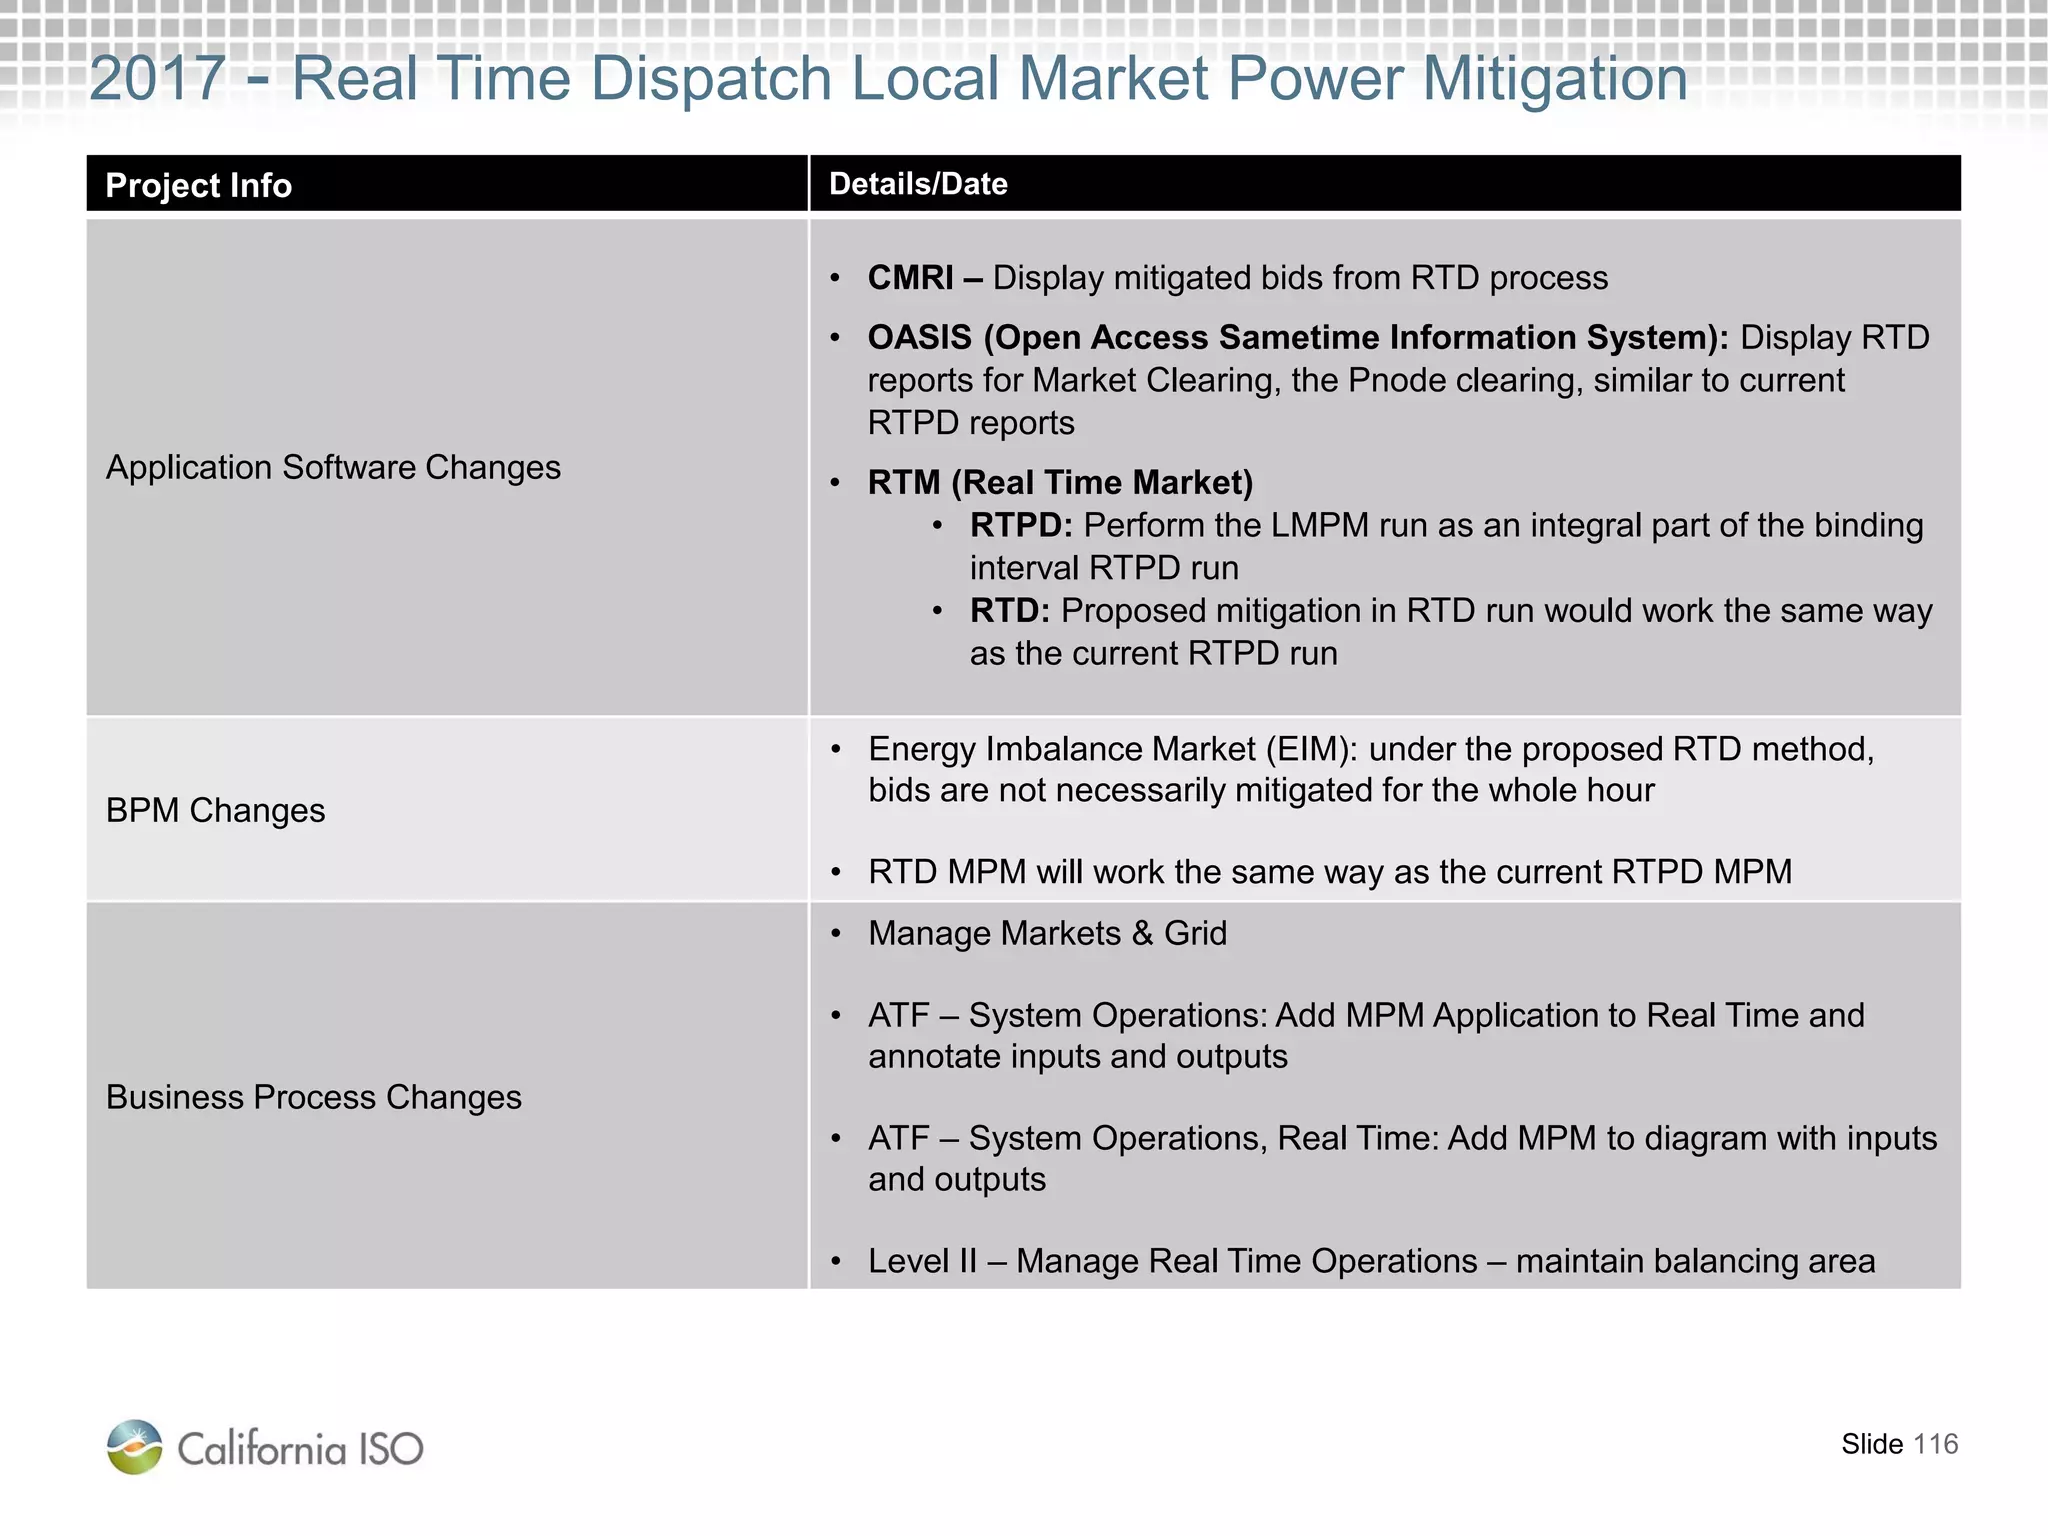Click 'ATF – System Operations: Add MPM Application' bullet
The image size is (2048, 1536).
pos(1366,1036)
